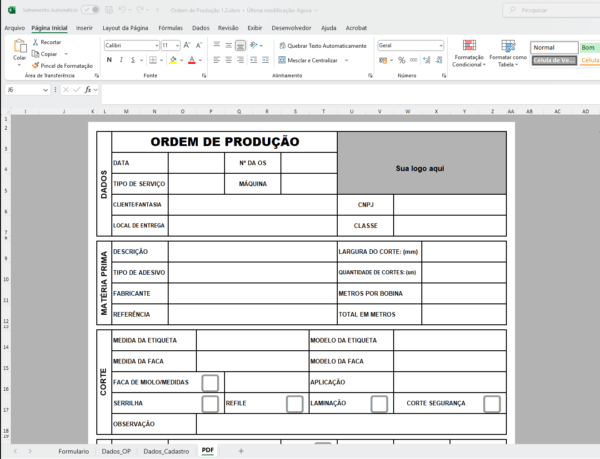This screenshot has width=600, height=459.
Task: Center text horizontally icon
Action: click(x=228, y=60)
